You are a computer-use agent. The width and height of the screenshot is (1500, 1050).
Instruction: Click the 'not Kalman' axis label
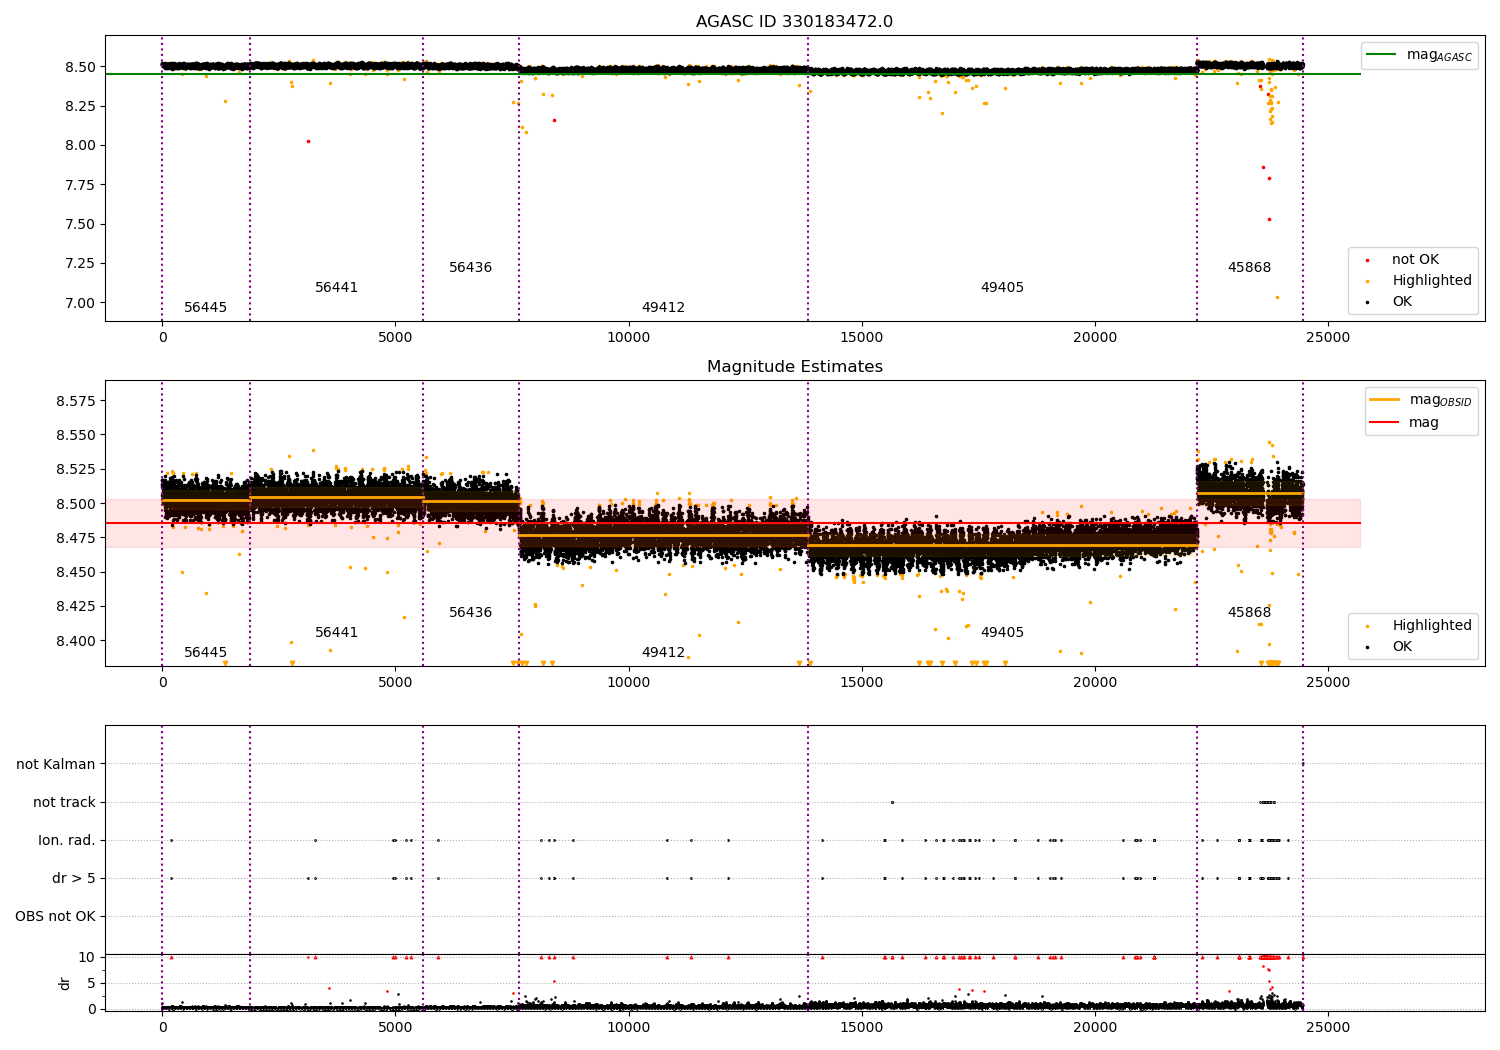[56, 765]
